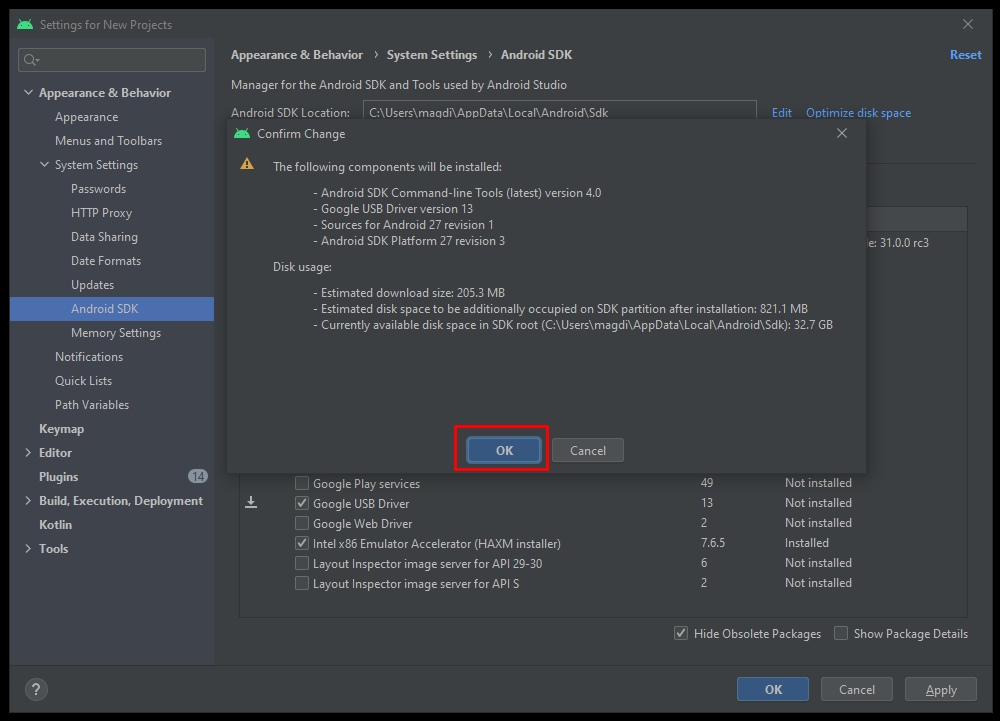Click Appearance & Behavior breadcrumb
The image size is (1000, 721).
[x=297, y=55]
